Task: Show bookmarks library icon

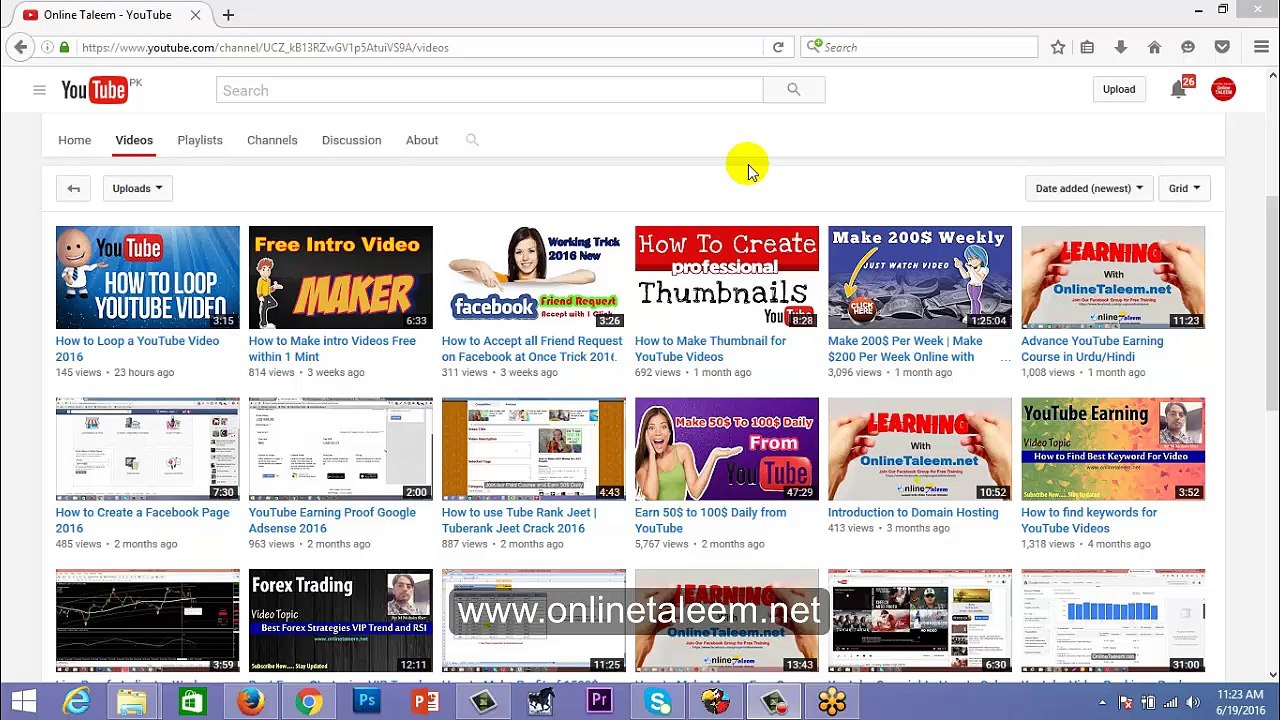Action: pos(1088,47)
